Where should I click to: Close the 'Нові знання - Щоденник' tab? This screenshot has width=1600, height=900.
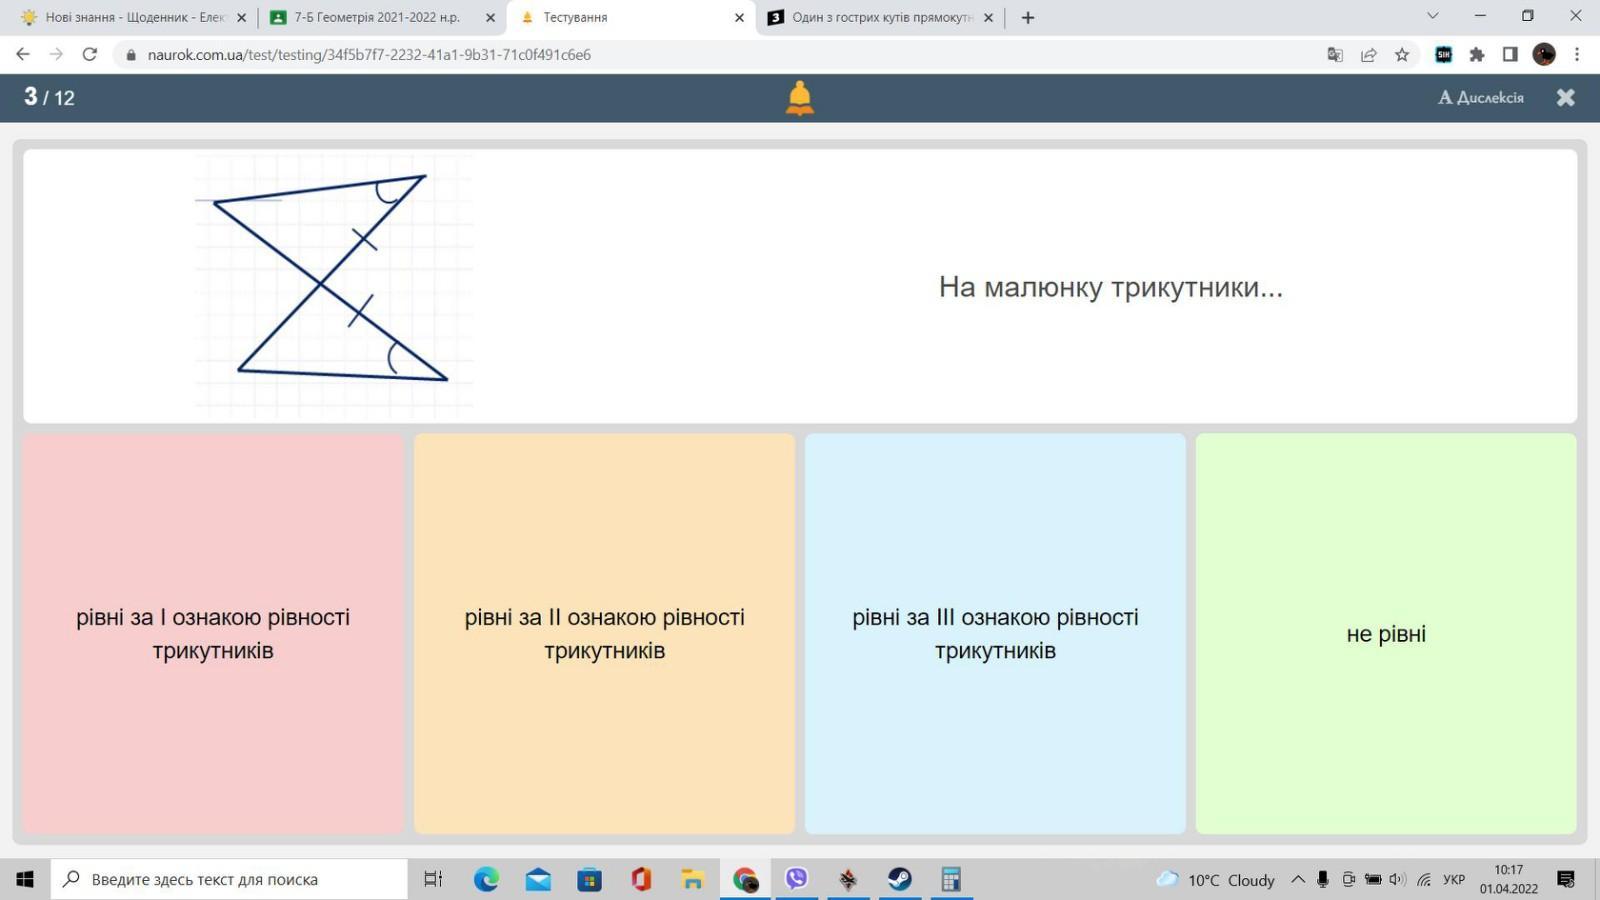[241, 17]
